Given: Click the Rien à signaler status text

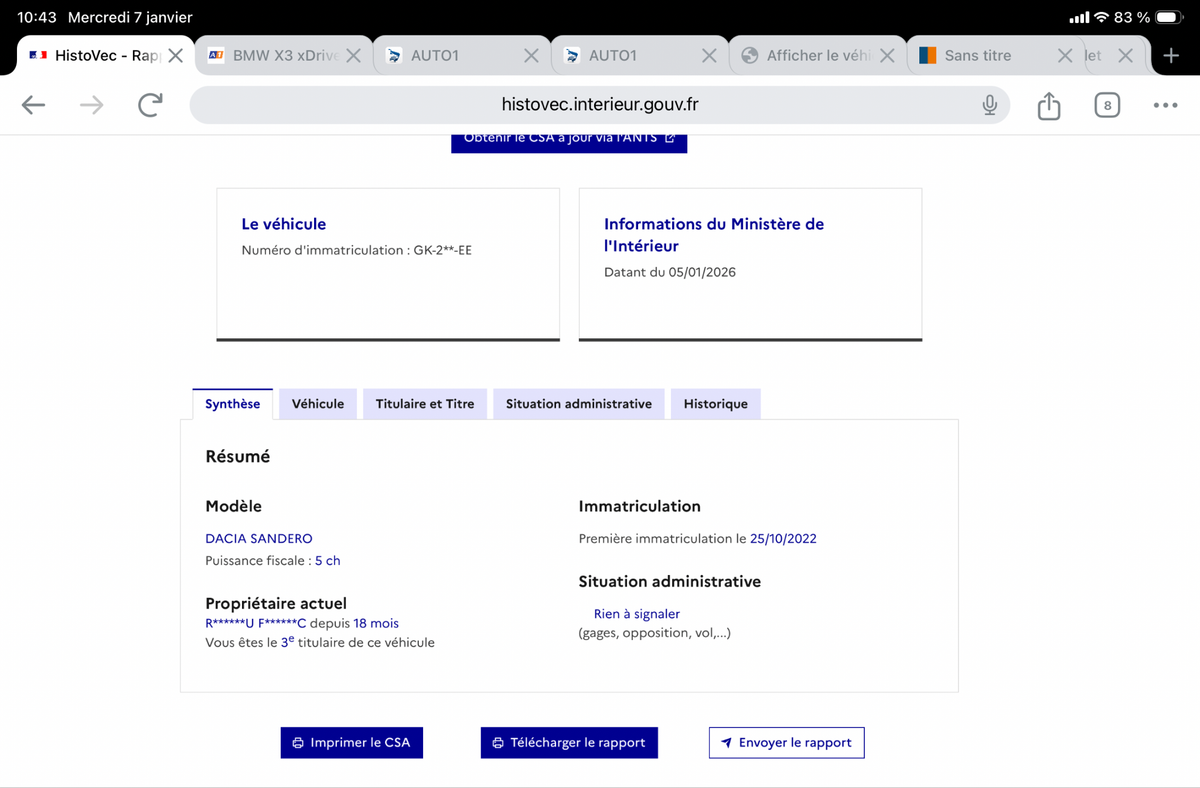Looking at the screenshot, I should (637, 614).
